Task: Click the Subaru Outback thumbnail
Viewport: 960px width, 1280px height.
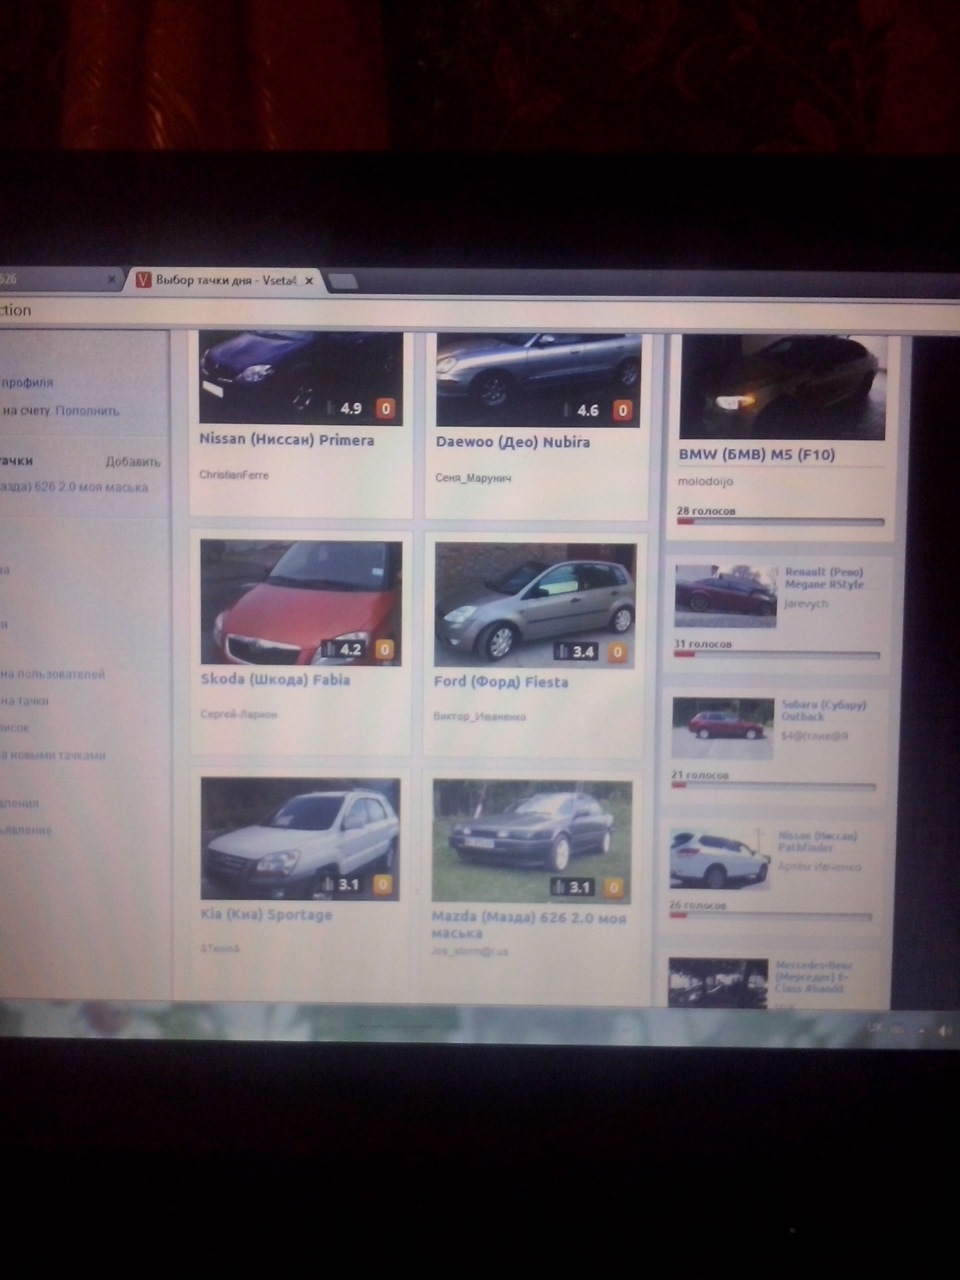Action: coord(723,727)
